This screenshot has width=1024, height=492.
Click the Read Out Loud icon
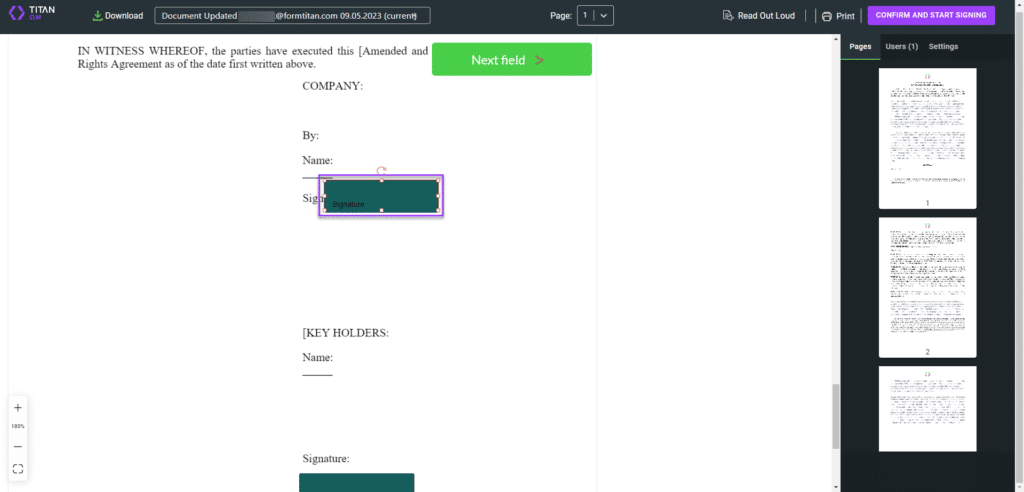(x=728, y=16)
